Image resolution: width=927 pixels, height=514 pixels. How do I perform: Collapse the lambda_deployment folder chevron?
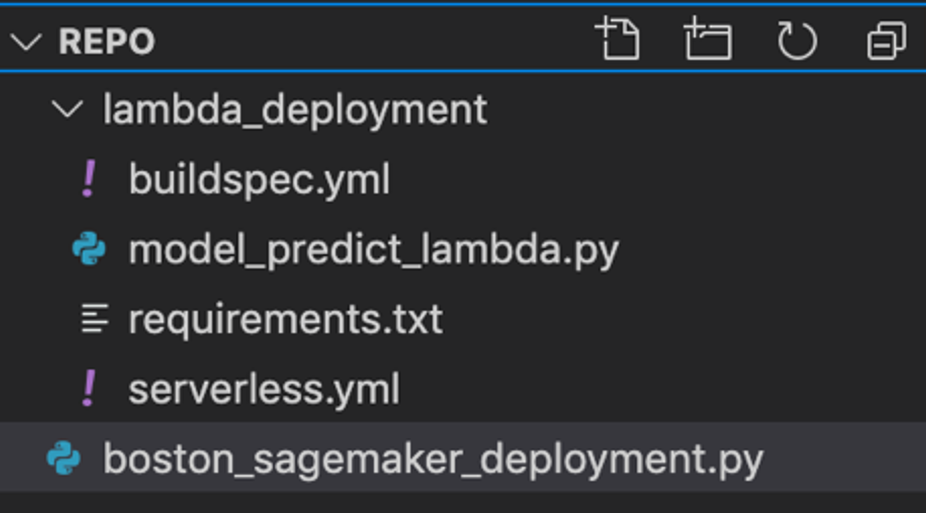(x=68, y=109)
